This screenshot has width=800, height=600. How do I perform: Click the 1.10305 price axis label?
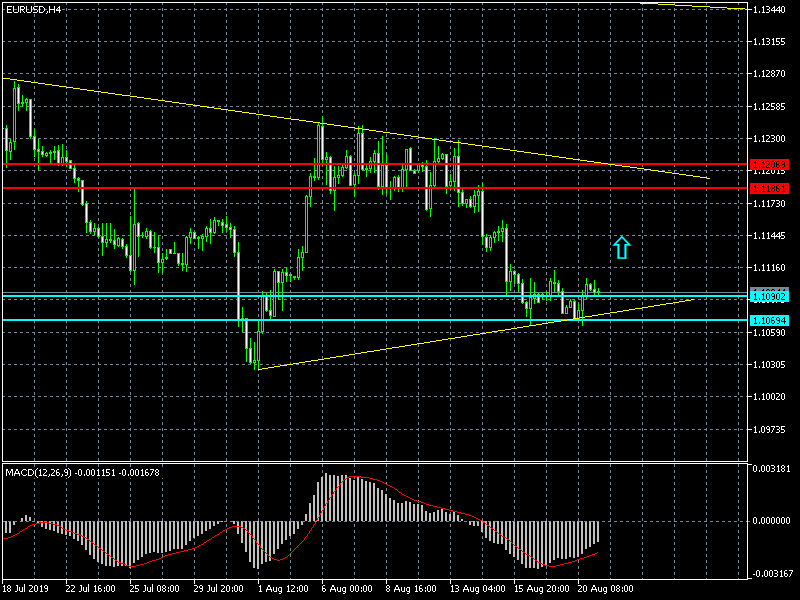[x=769, y=365]
